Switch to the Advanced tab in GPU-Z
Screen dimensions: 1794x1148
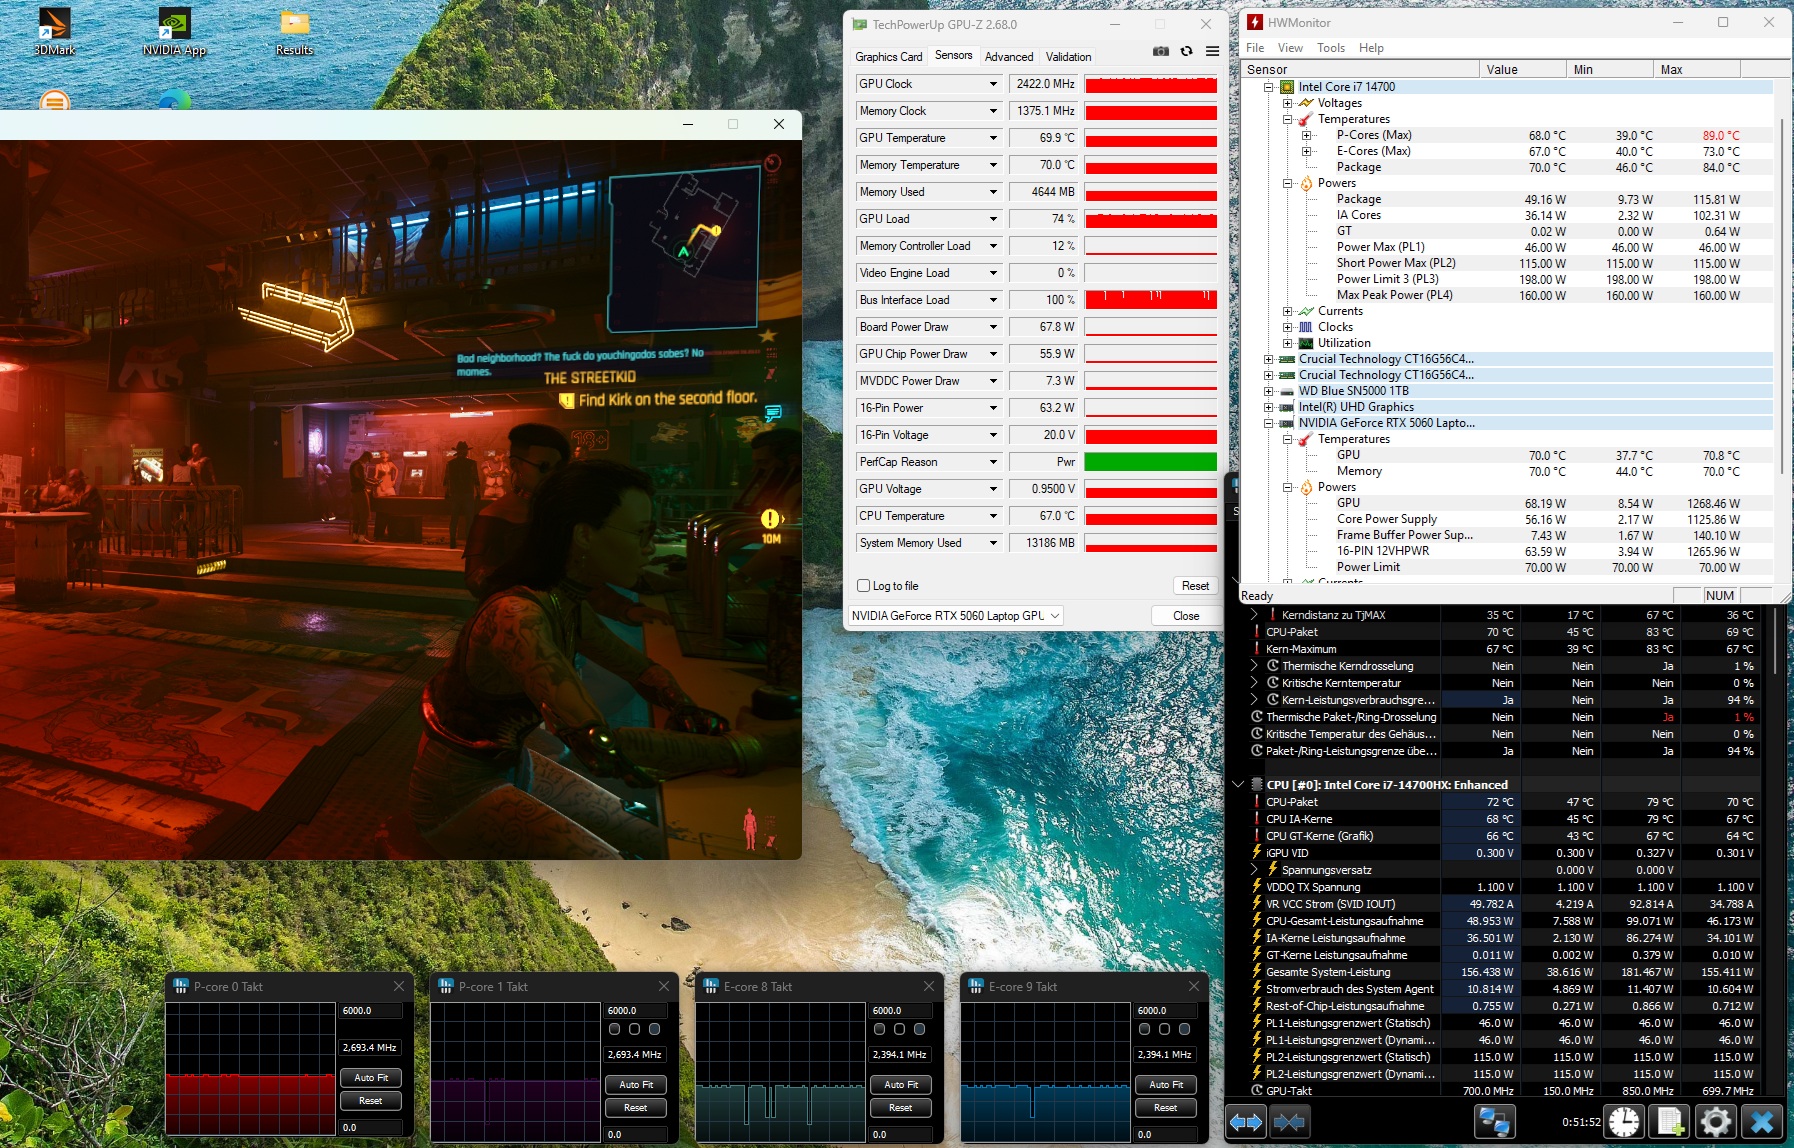coord(1008,57)
